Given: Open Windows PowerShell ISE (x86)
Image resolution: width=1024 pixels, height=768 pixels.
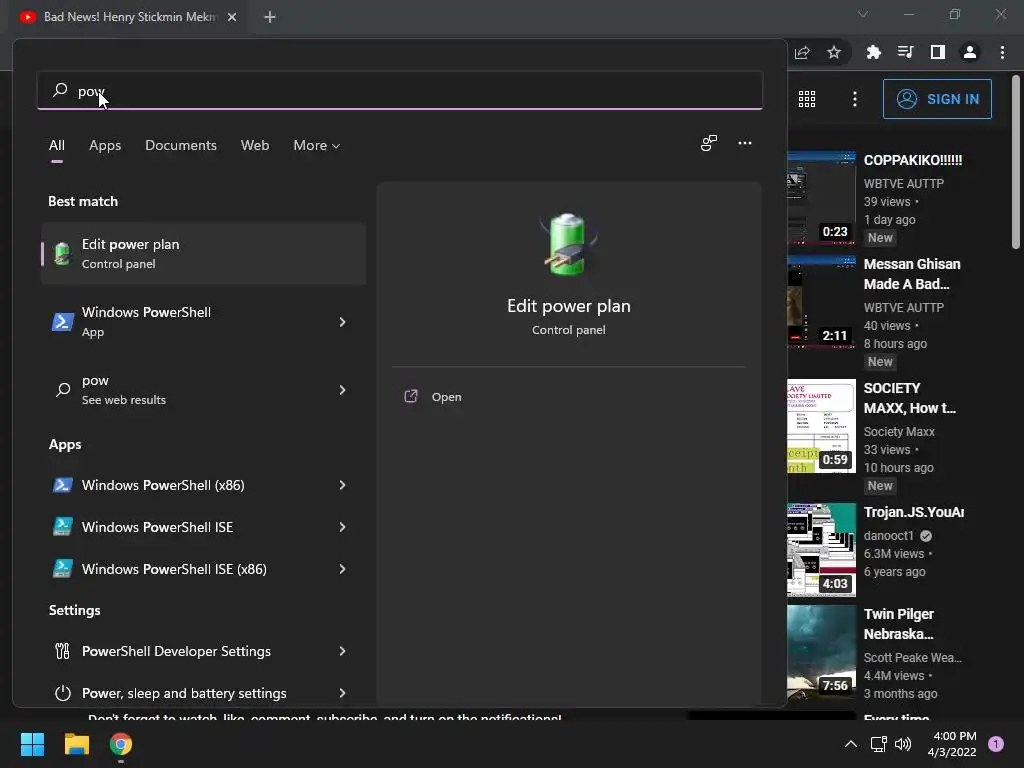Looking at the screenshot, I should click(x=203, y=569).
